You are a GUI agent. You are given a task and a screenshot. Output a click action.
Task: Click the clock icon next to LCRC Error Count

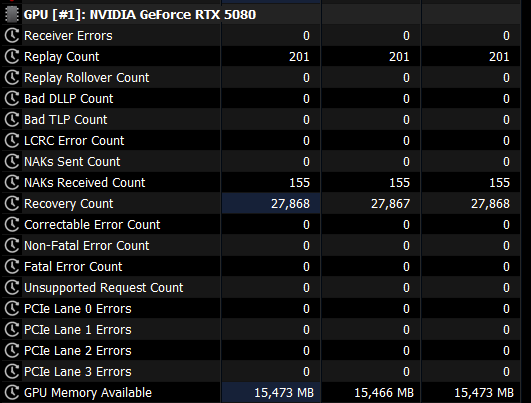point(12,141)
